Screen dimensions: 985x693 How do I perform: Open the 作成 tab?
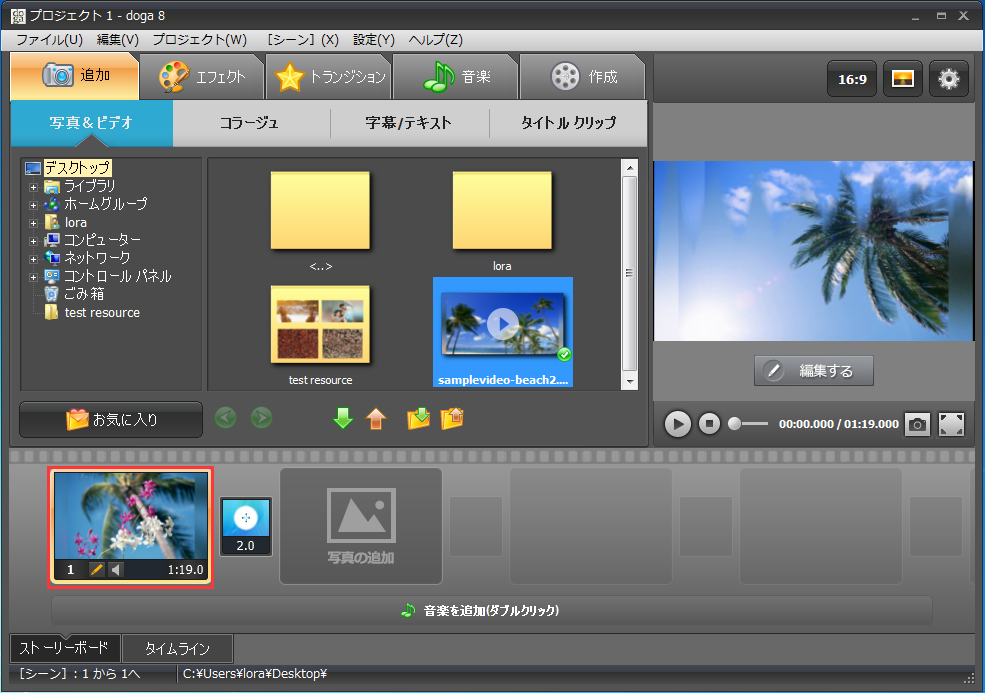(583, 77)
